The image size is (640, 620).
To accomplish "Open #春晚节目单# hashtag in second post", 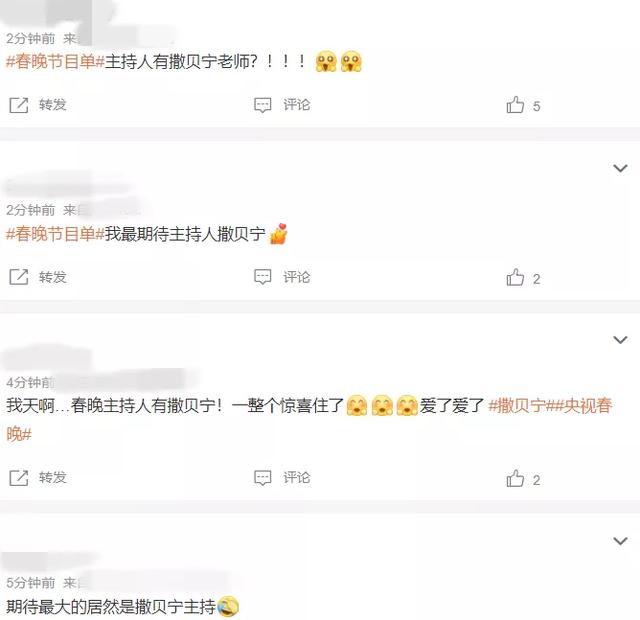I will pos(56,234).
